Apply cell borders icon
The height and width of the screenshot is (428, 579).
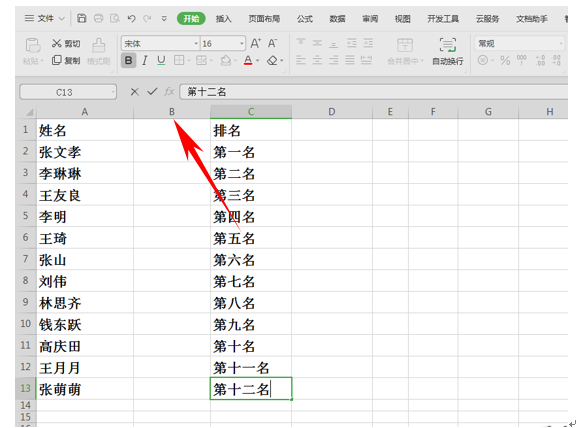[x=179, y=60]
